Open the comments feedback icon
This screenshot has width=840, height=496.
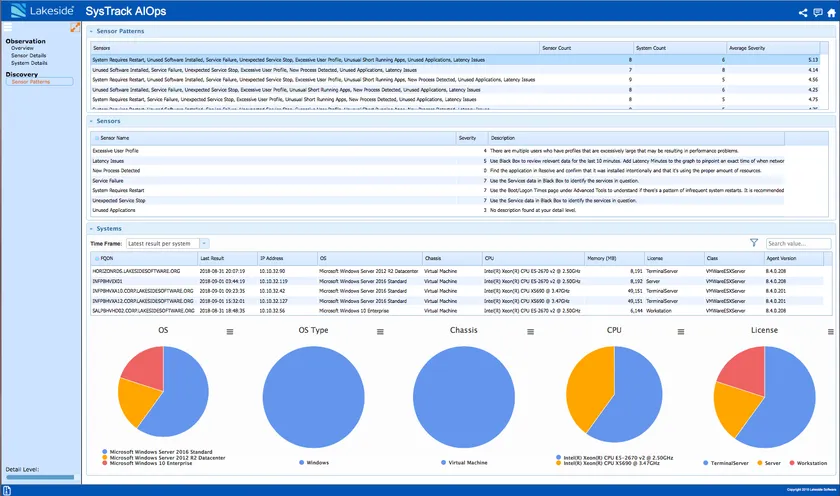(817, 12)
